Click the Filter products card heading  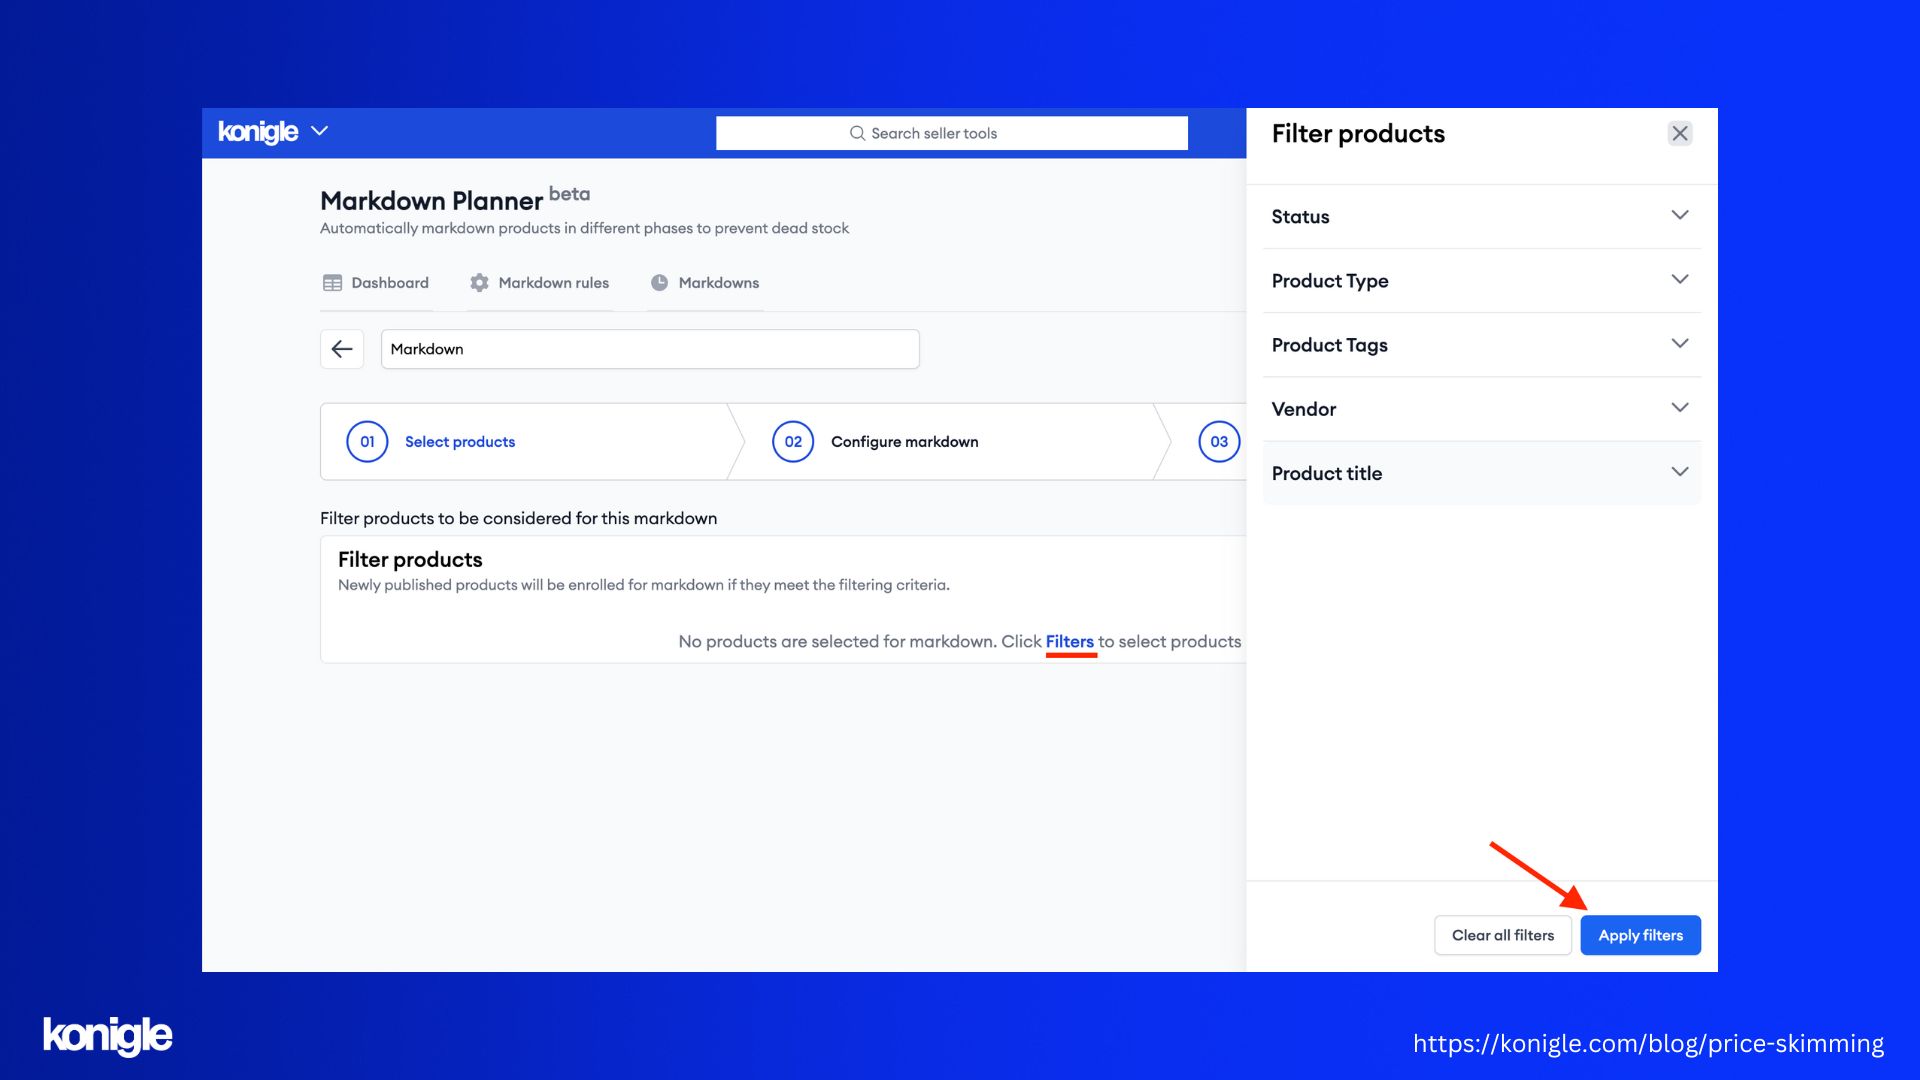click(410, 560)
